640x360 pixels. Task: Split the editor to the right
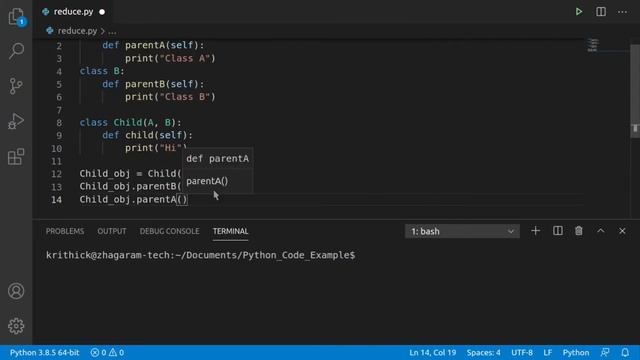601,11
